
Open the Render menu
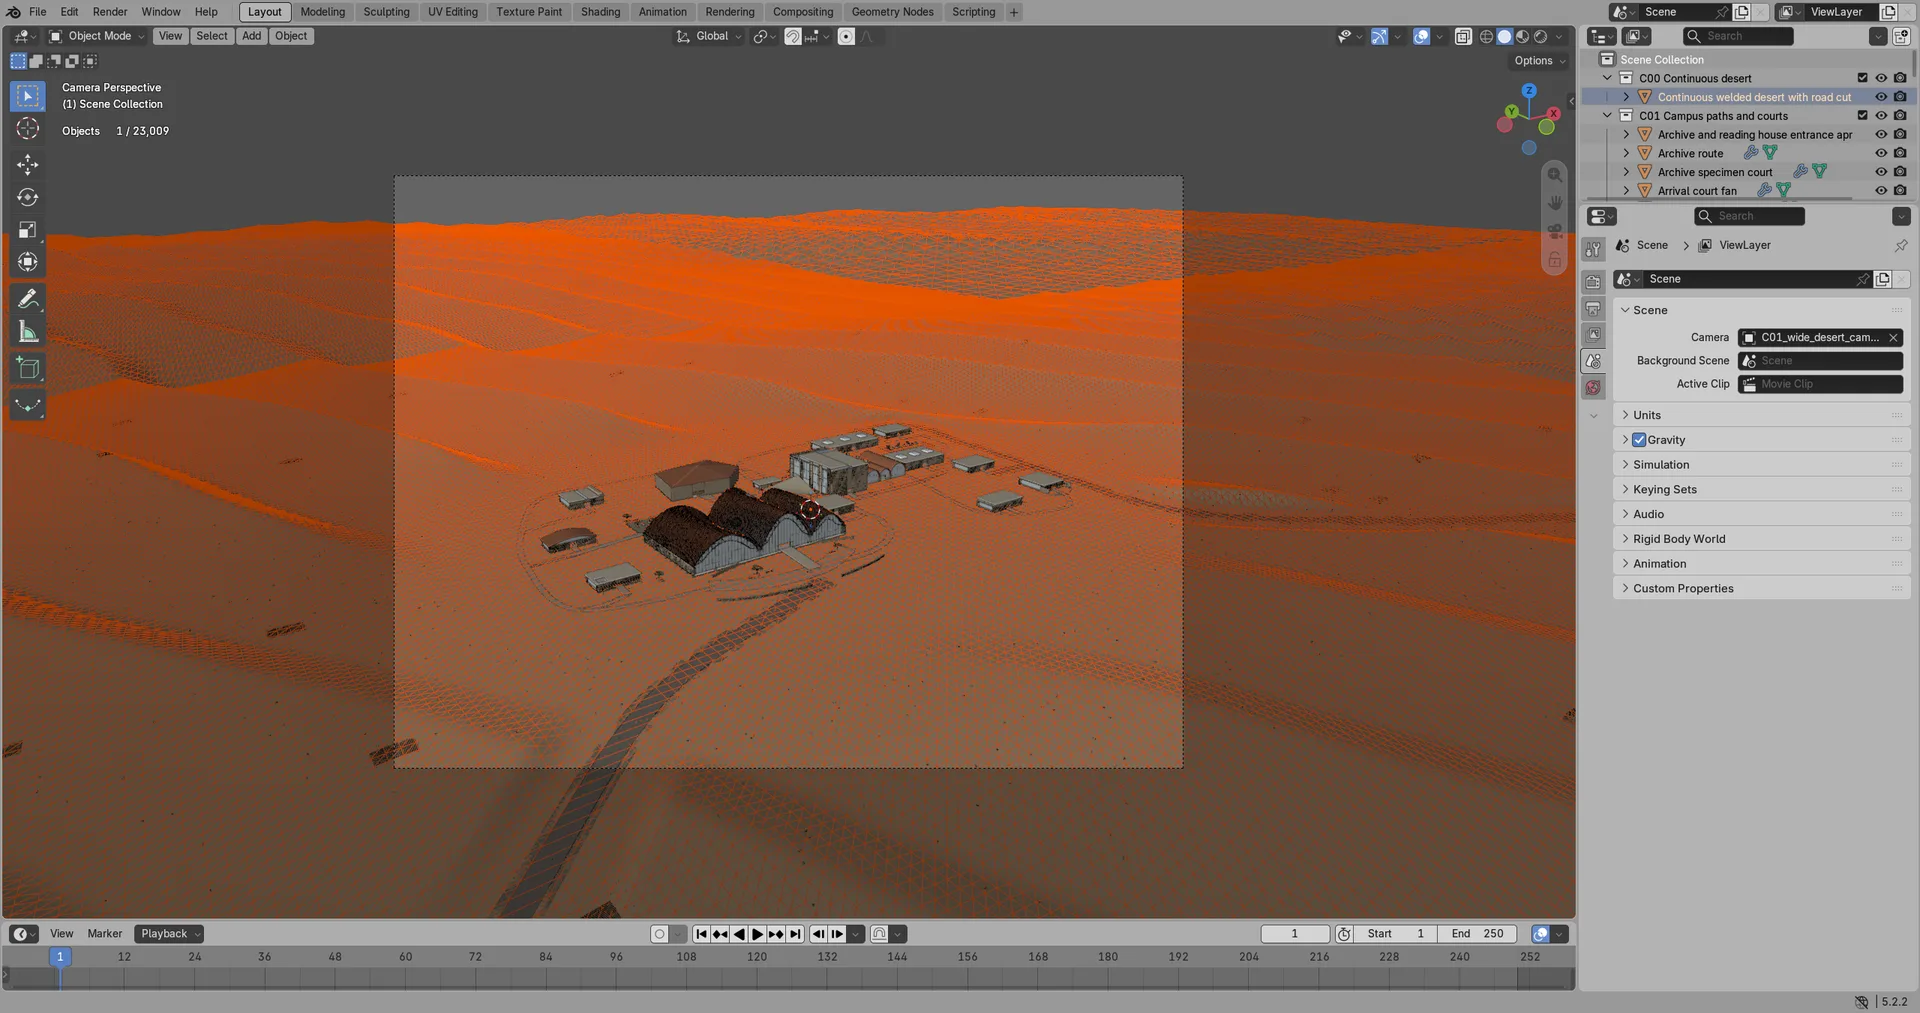pos(110,12)
